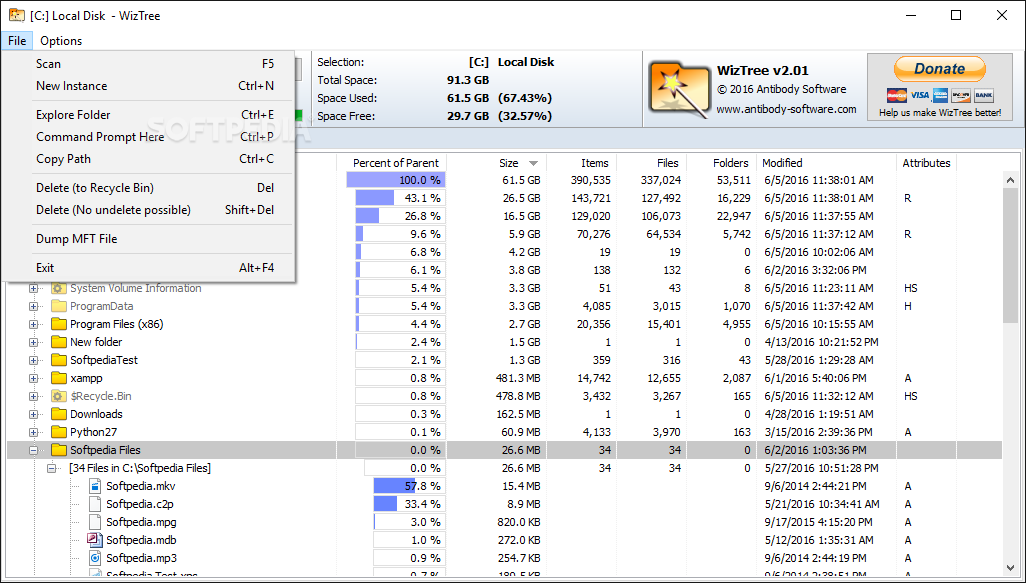Click the scrollbar up arrow
Viewport: 1026px width, 583px height.
[x=1010, y=179]
